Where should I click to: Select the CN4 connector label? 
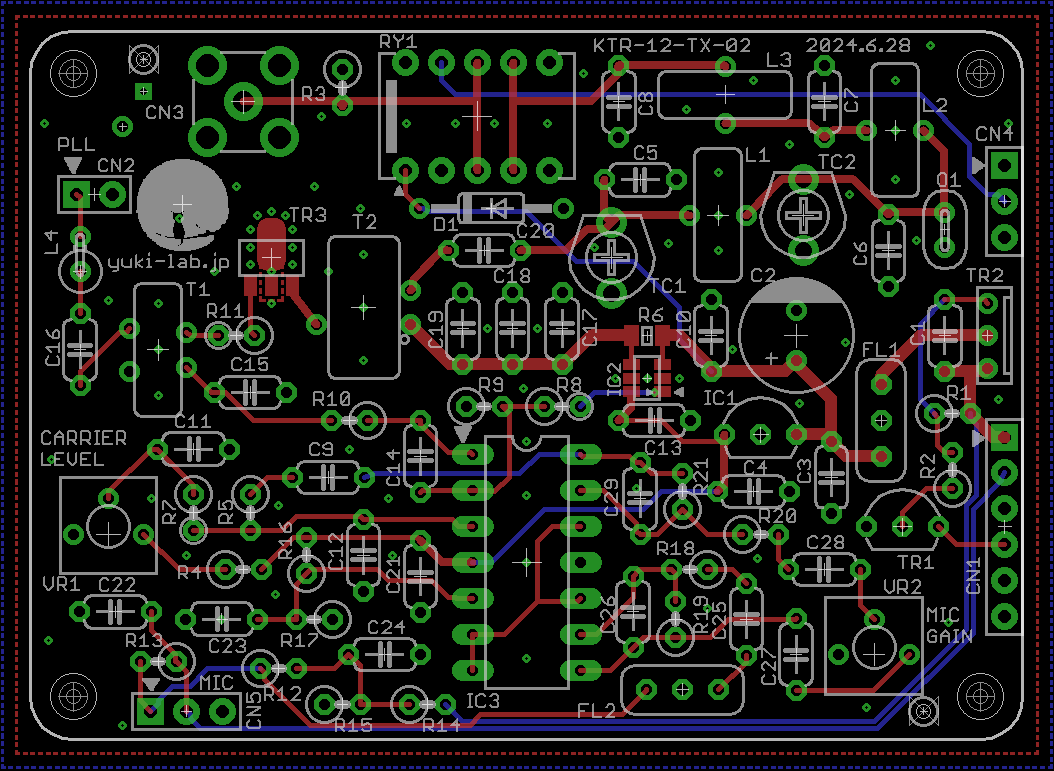[x=994, y=134]
